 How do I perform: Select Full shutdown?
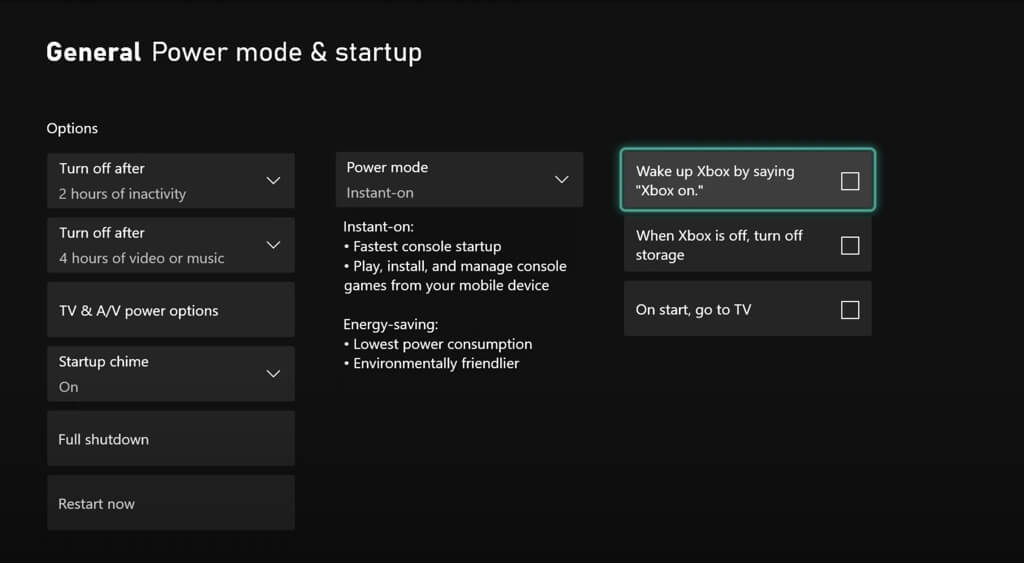pos(170,439)
